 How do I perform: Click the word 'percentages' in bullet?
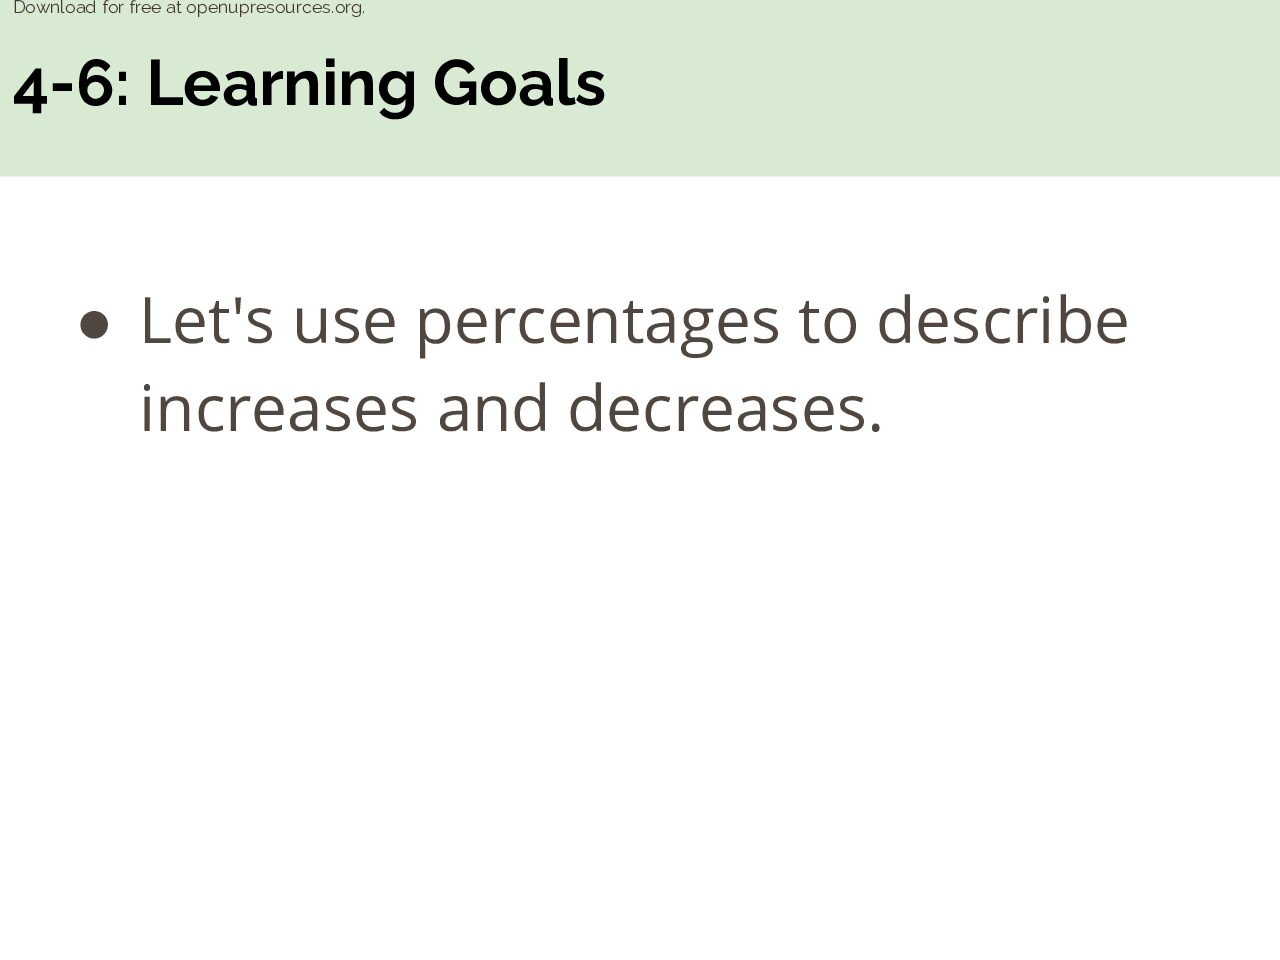click(x=597, y=322)
